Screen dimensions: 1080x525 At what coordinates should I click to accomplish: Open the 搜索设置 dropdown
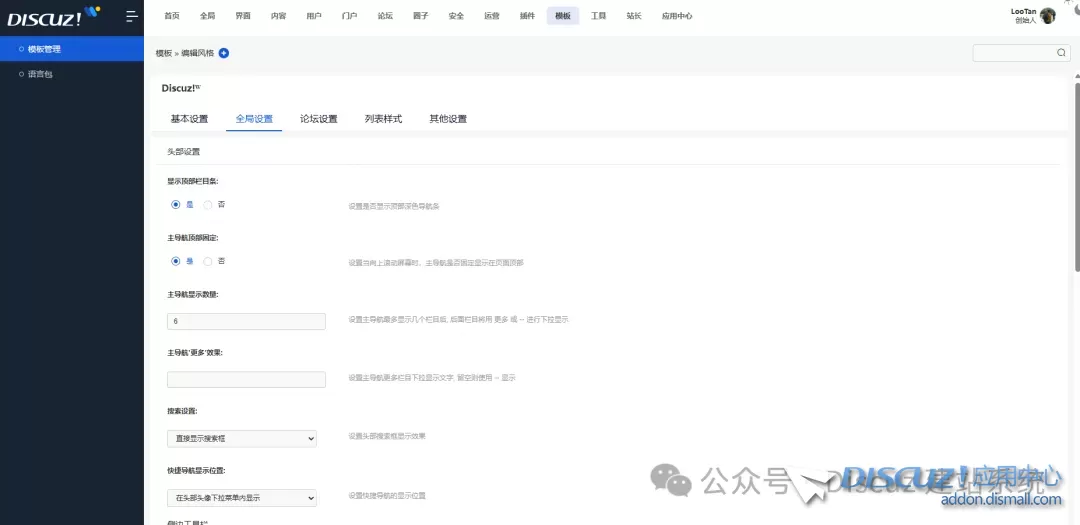pos(241,438)
